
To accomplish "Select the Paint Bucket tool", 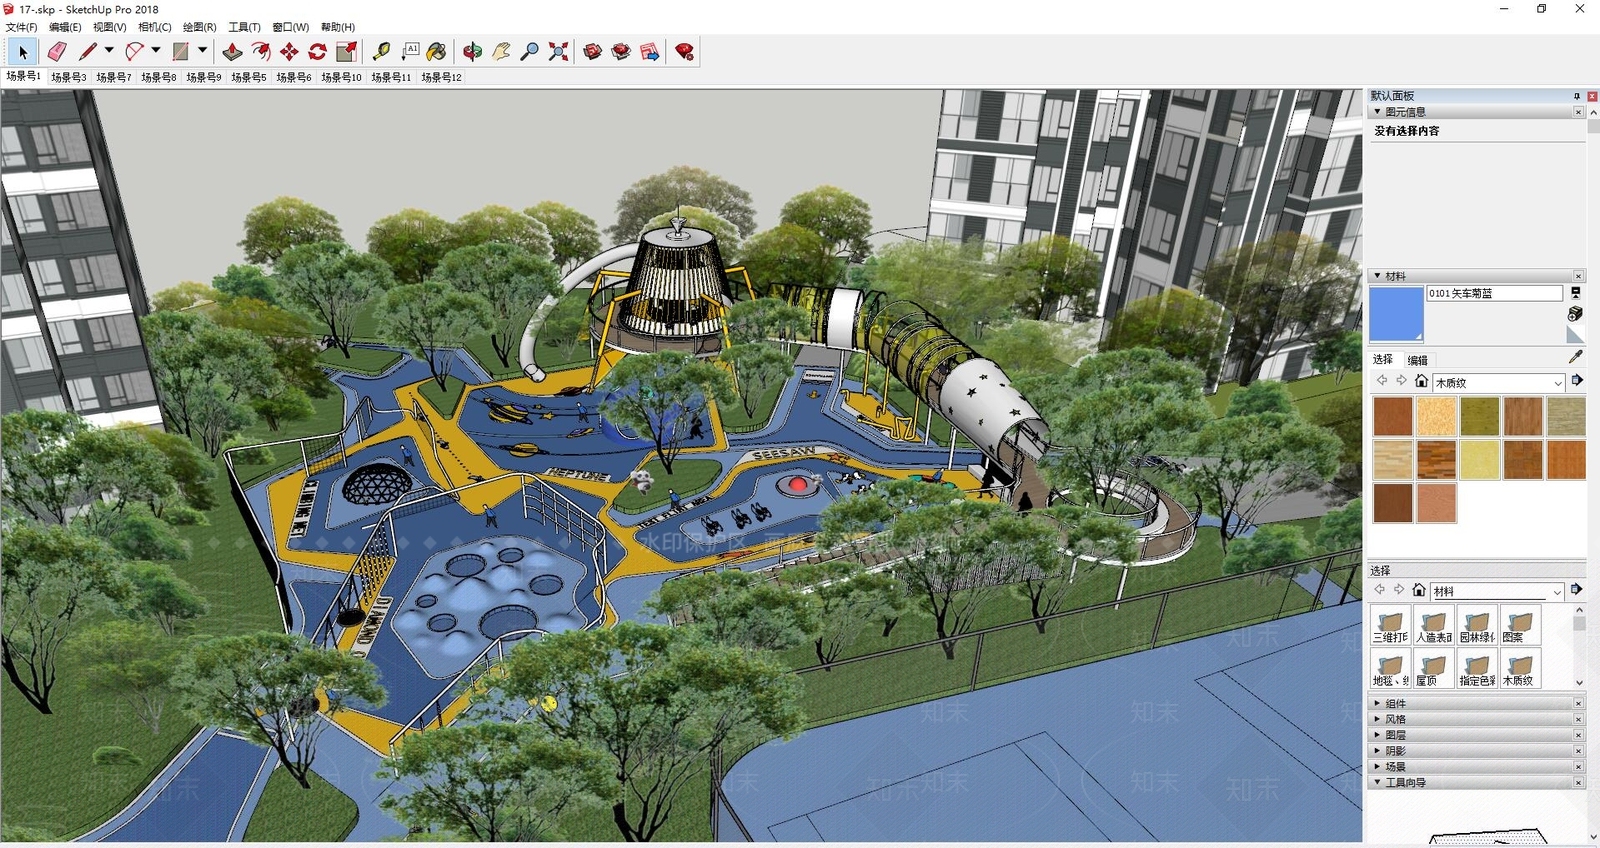I will pos(437,52).
